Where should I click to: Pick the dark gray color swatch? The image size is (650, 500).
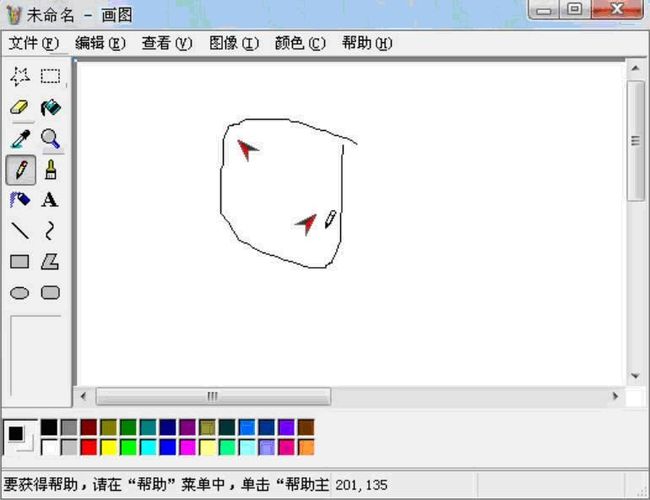click(69, 427)
